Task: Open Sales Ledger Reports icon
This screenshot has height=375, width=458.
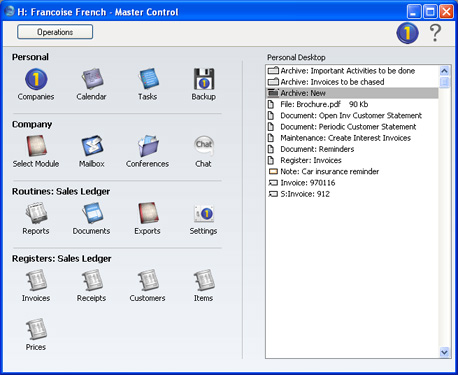Action: [36, 213]
